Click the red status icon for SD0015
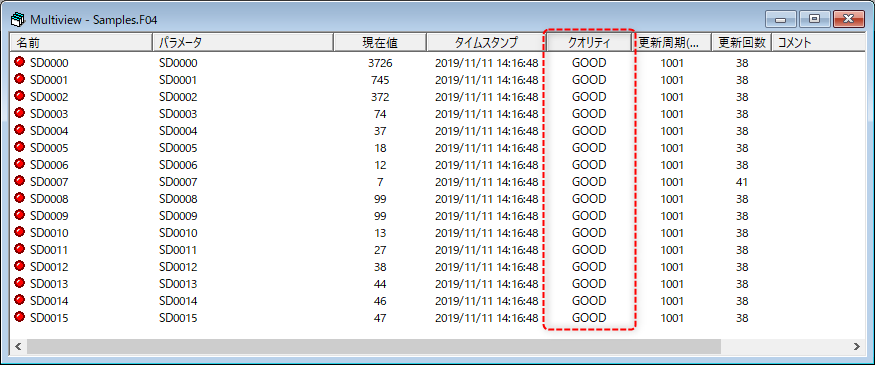 point(20,317)
